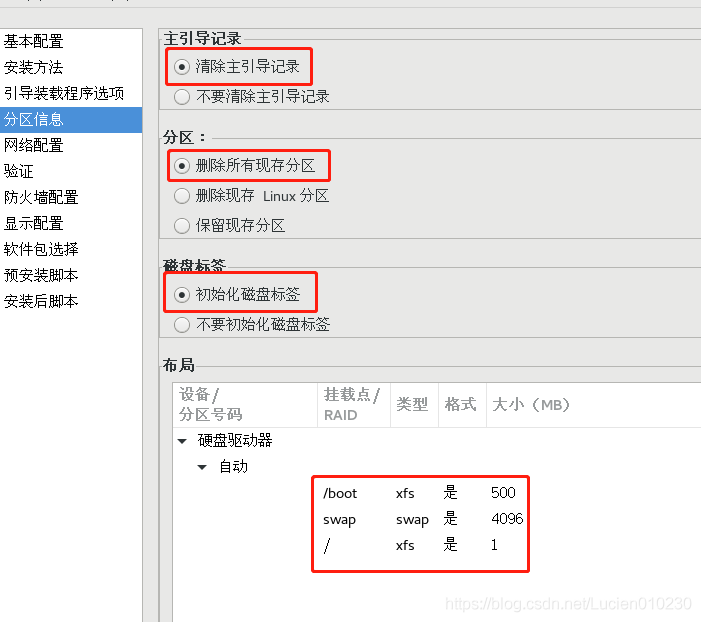The image size is (701, 622).
Task: Click the 硬盘驱动器 label
Action: click(x=235, y=440)
